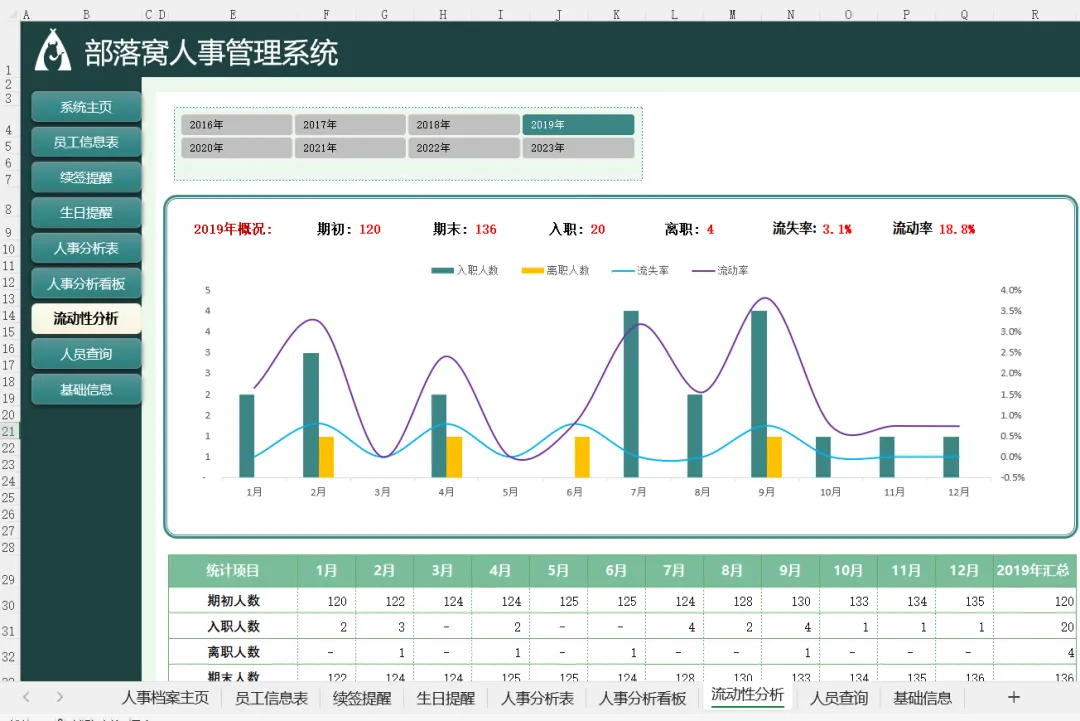
Task: Open the 系统主页 sidebar button
Action: pyautogui.click(x=86, y=107)
